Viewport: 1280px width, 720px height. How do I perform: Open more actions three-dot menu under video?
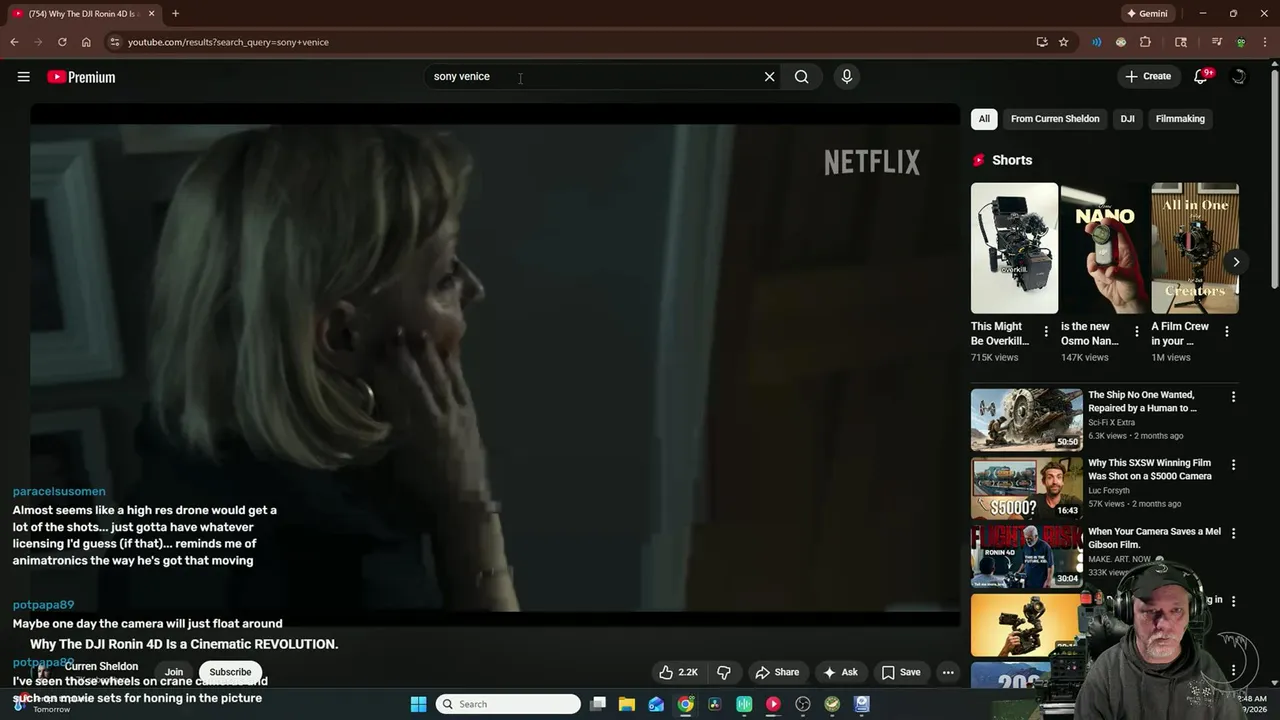tap(948, 672)
